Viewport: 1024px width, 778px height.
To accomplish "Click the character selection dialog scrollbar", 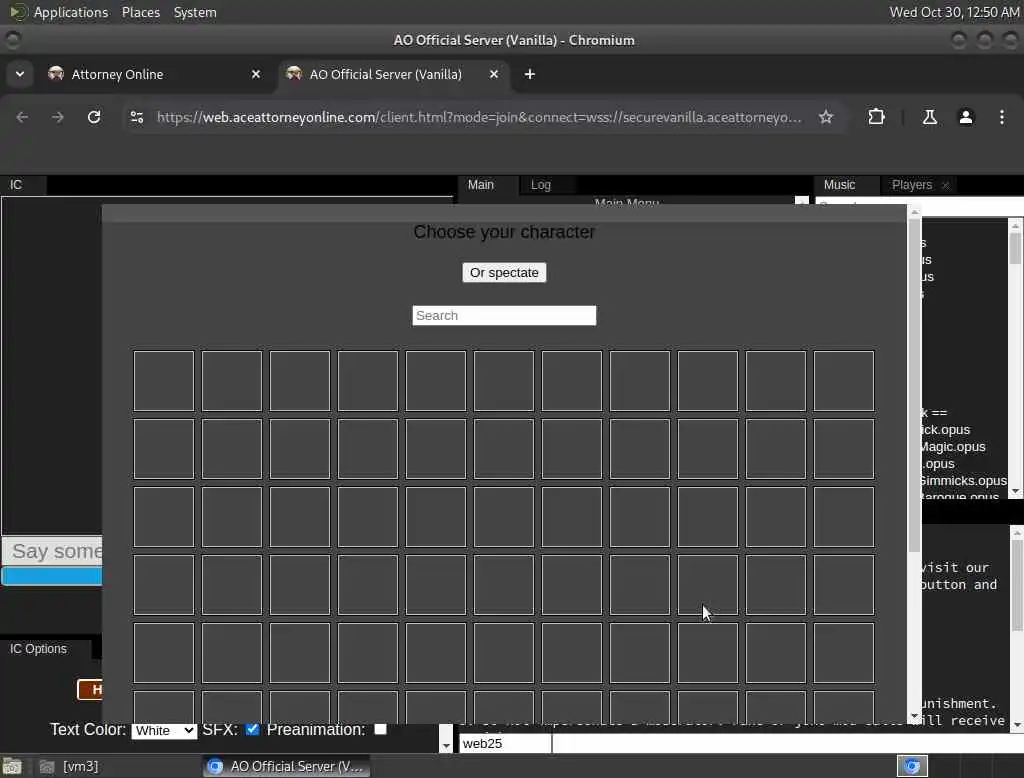I will point(914,385).
